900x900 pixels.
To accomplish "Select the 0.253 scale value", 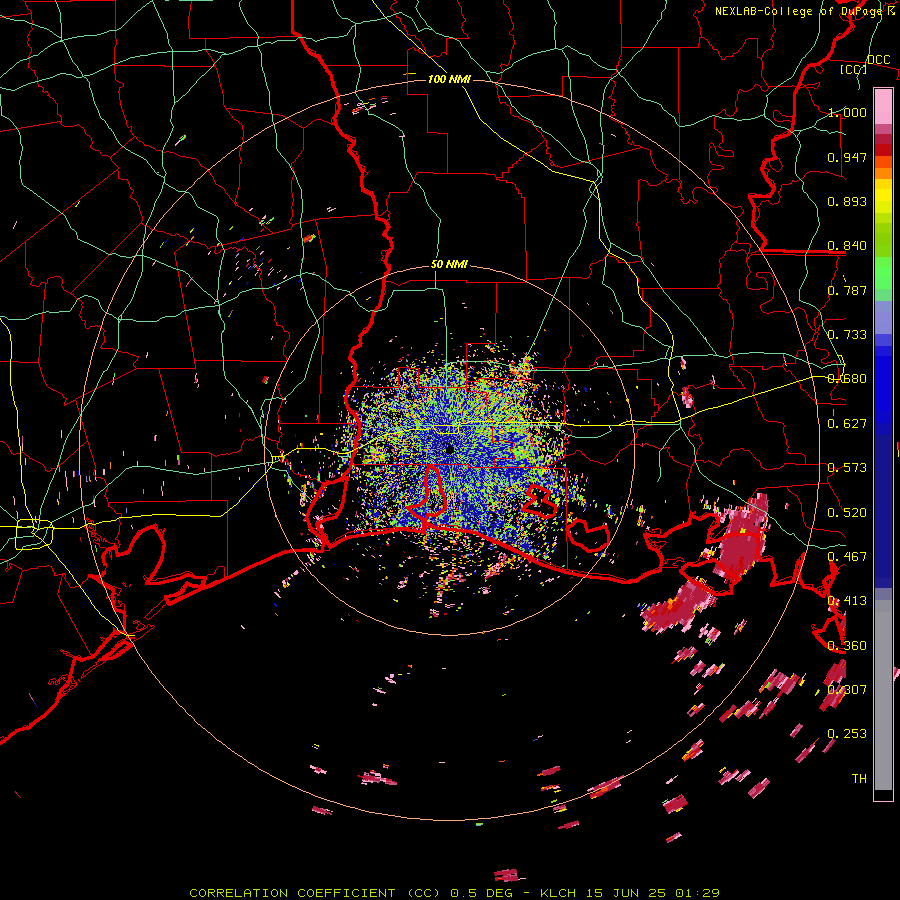I will coord(847,734).
